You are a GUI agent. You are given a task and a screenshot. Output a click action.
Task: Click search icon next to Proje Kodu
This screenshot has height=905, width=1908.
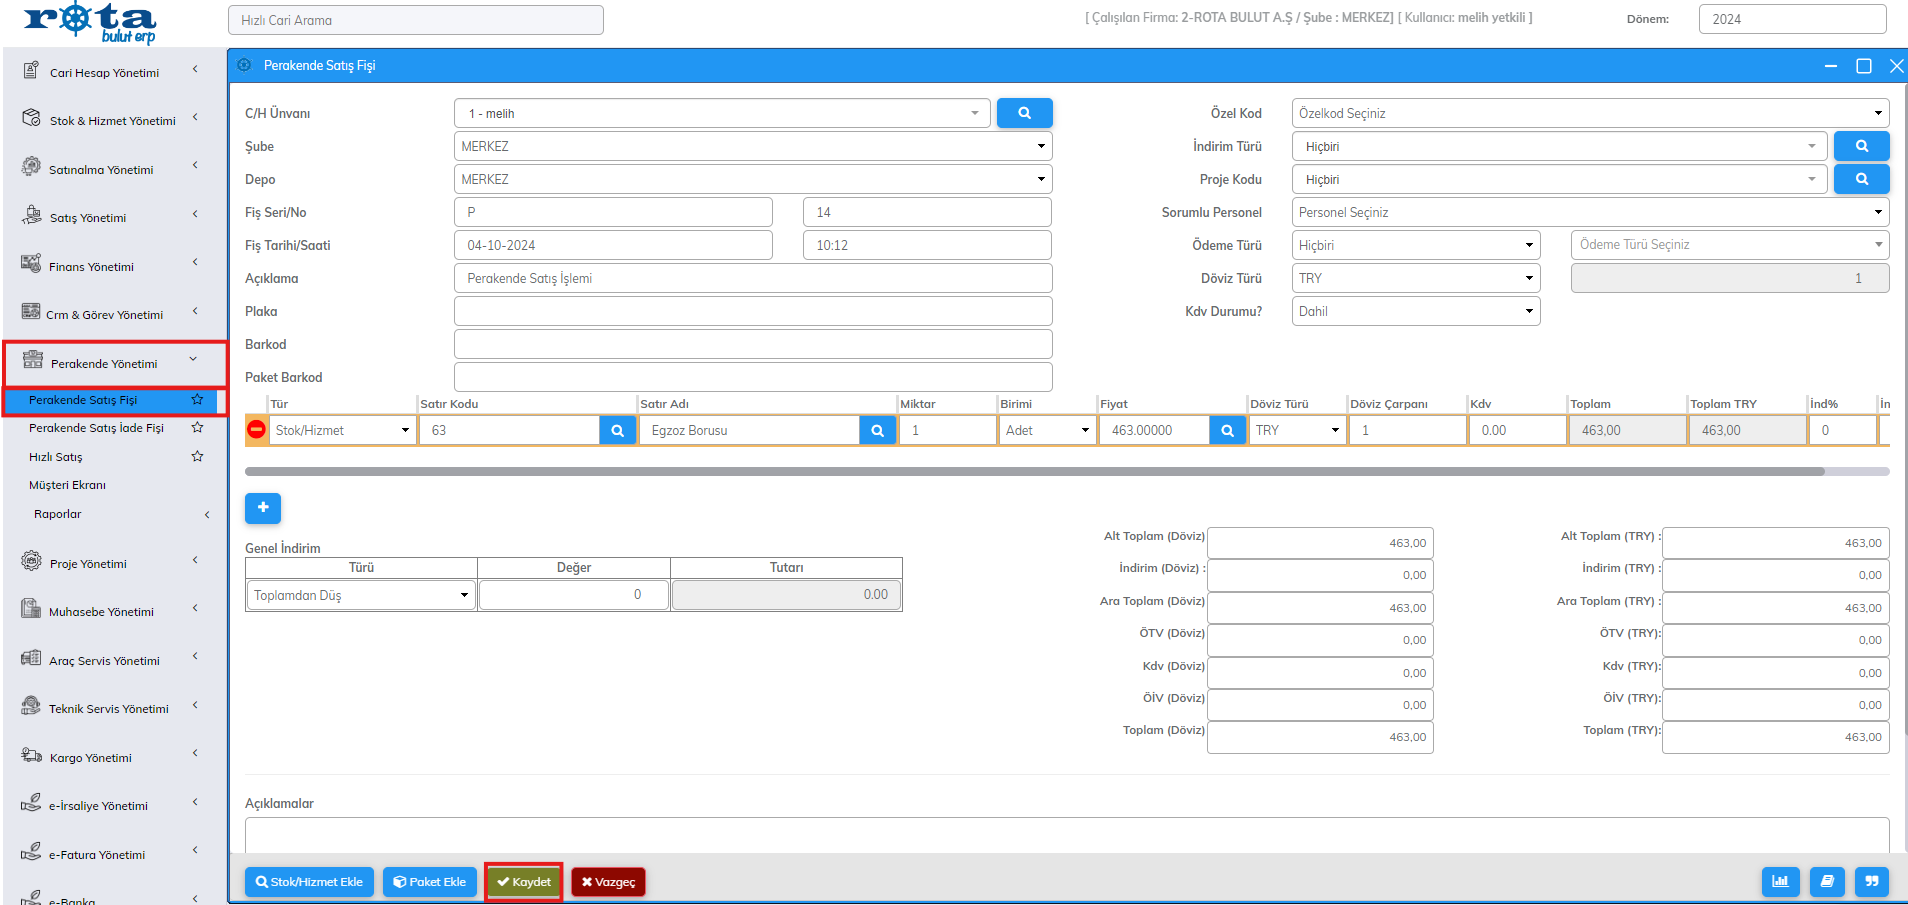(x=1861, y=179)
